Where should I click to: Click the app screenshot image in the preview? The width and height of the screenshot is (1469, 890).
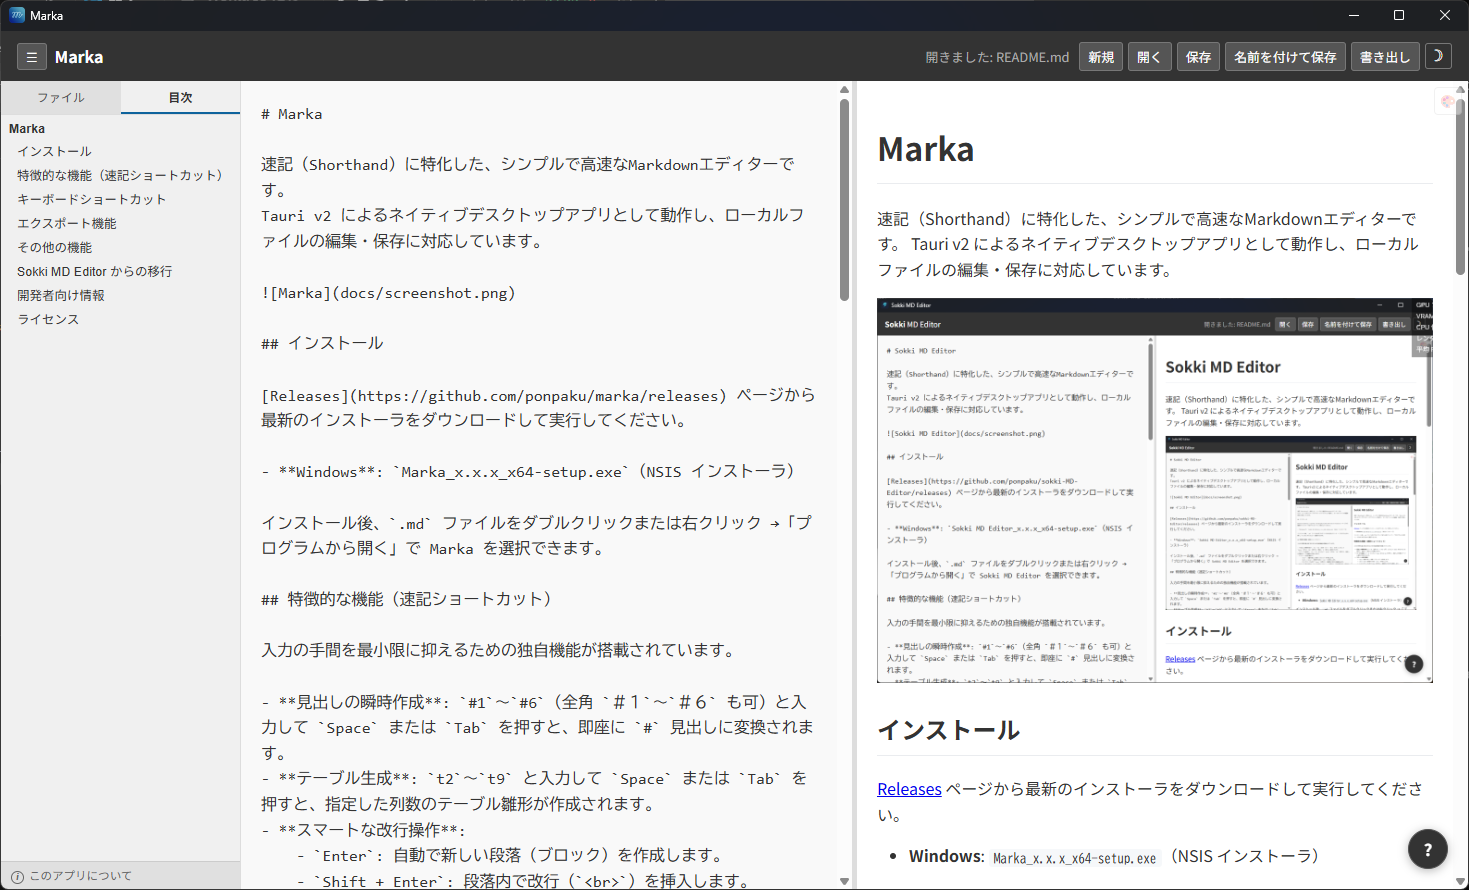click(x=1154, y=488)
